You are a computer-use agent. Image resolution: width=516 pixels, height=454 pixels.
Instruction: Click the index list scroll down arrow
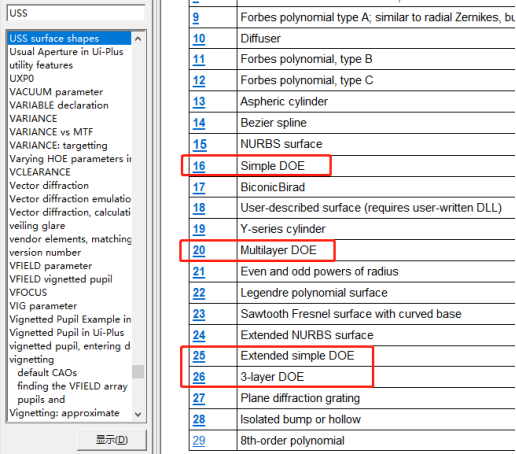138,414
